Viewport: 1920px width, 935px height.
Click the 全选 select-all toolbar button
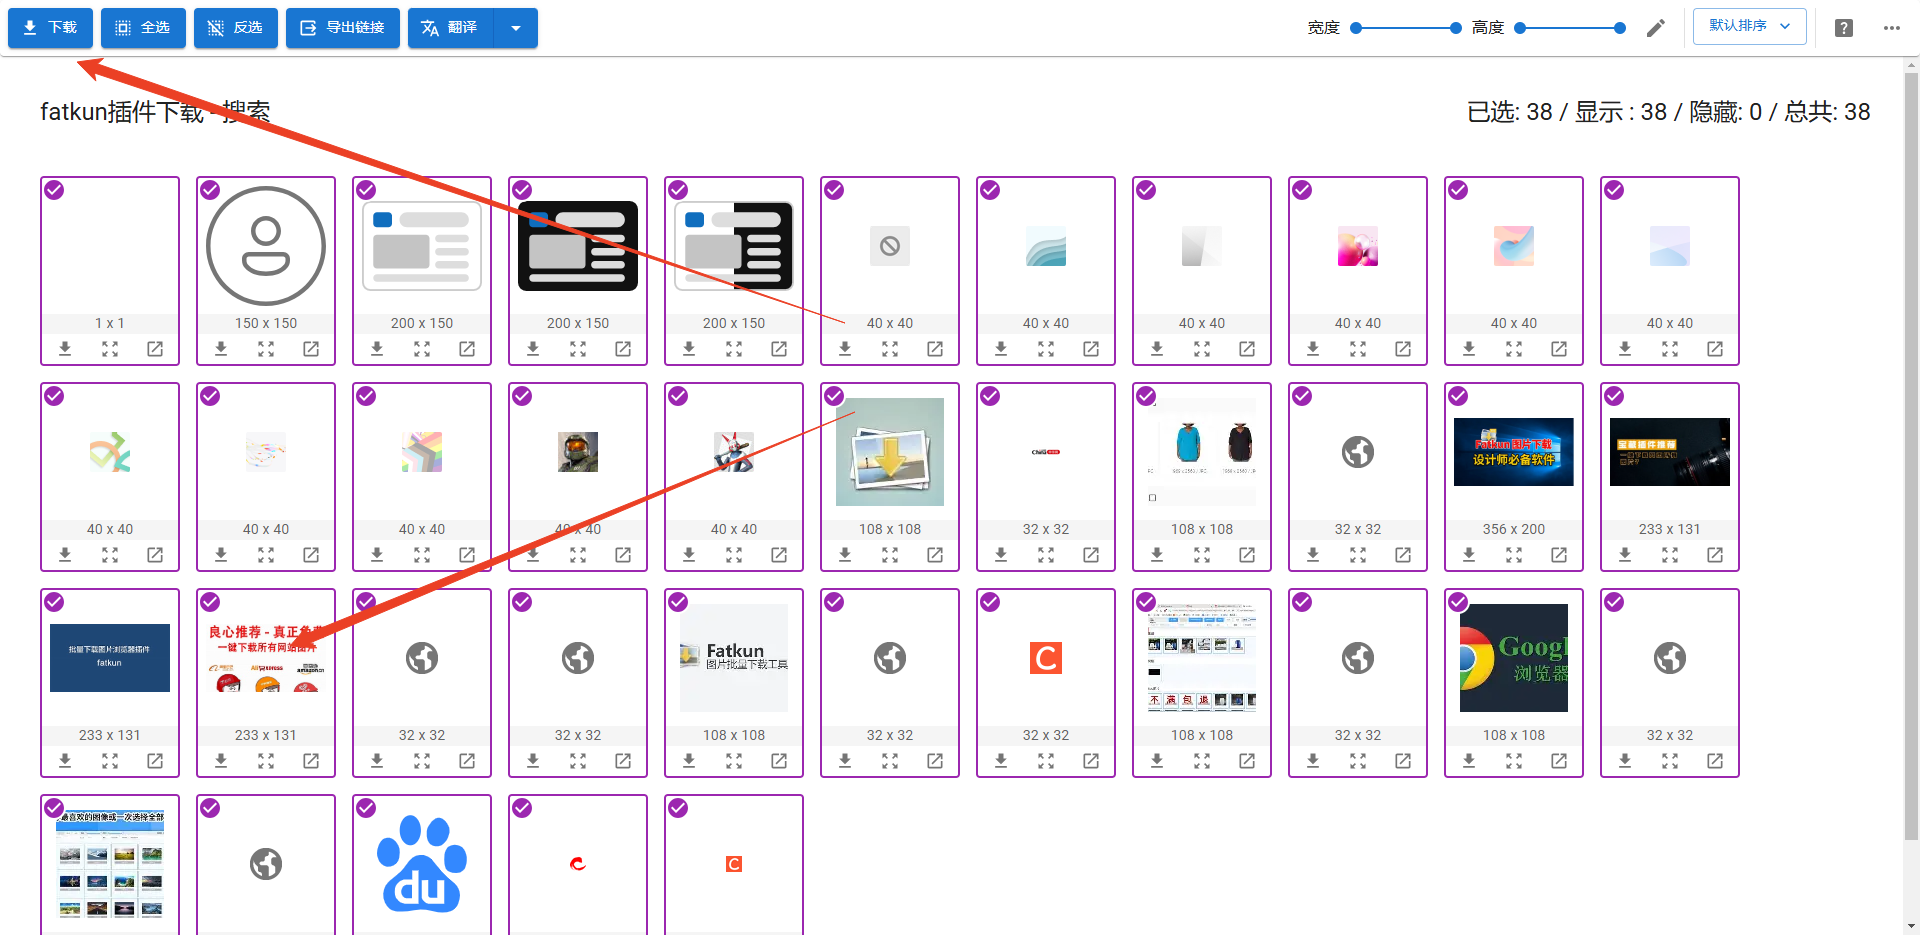[143, 28]
